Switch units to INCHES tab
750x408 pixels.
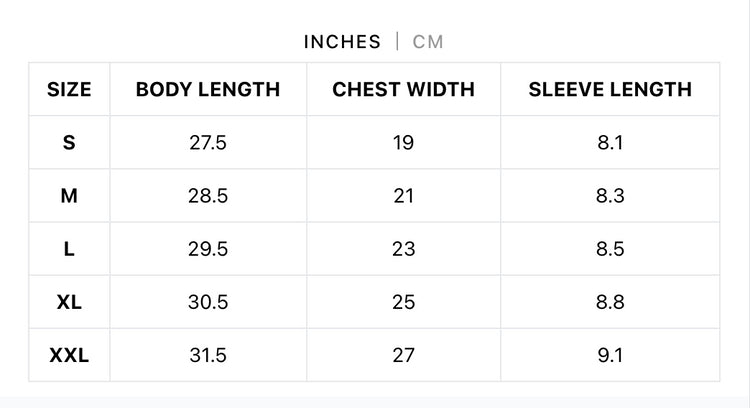click(342, 42)
